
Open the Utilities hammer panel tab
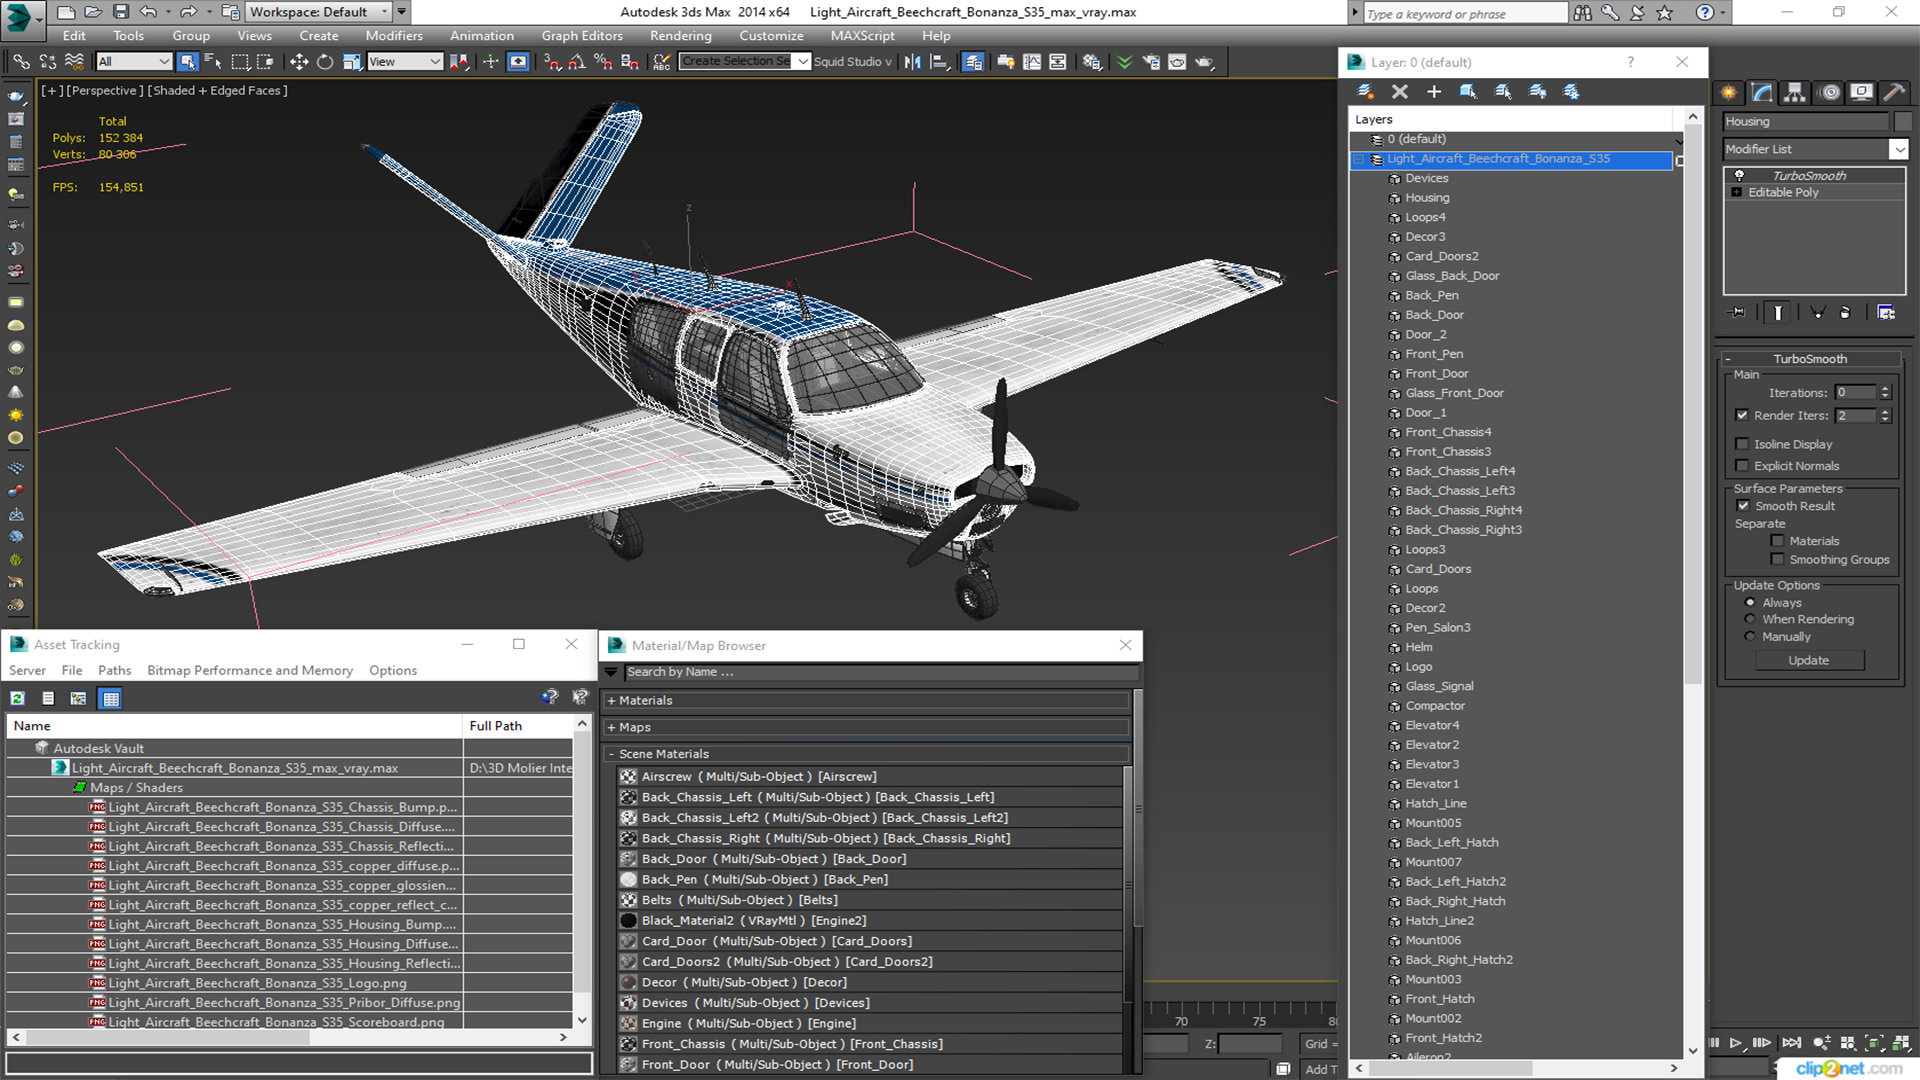click(x=1894, y=92)
